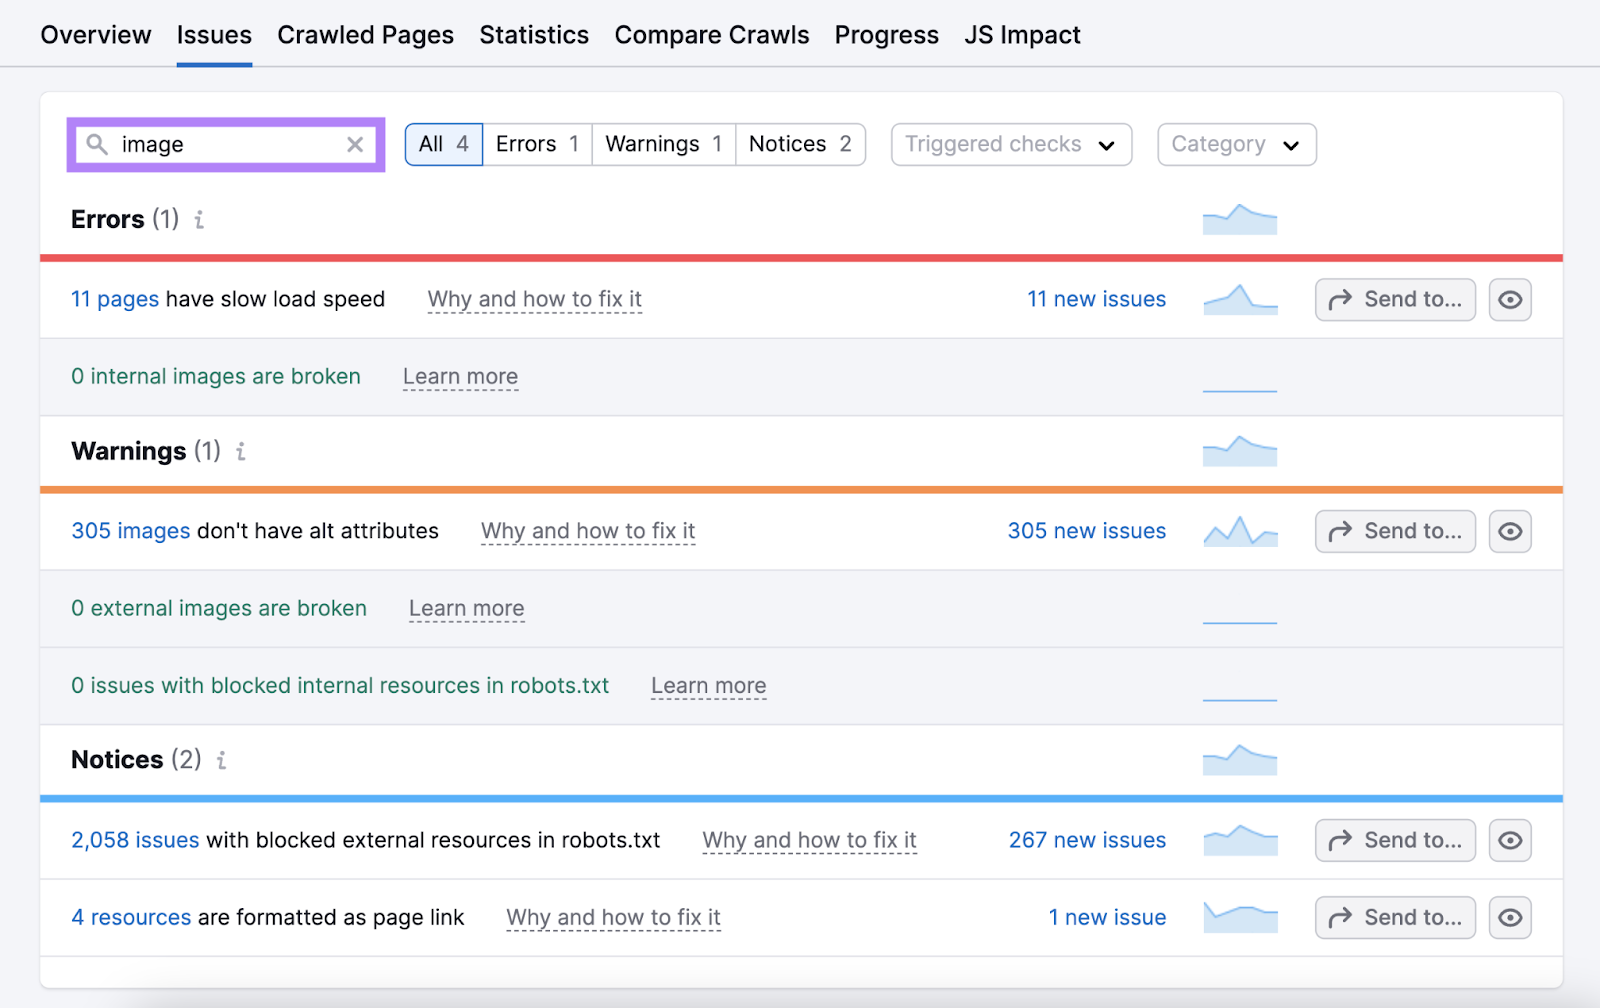Viewport: 1600px width, 1008px height.
Task: Open the 2,058 issues link
Action: (134, 840)
